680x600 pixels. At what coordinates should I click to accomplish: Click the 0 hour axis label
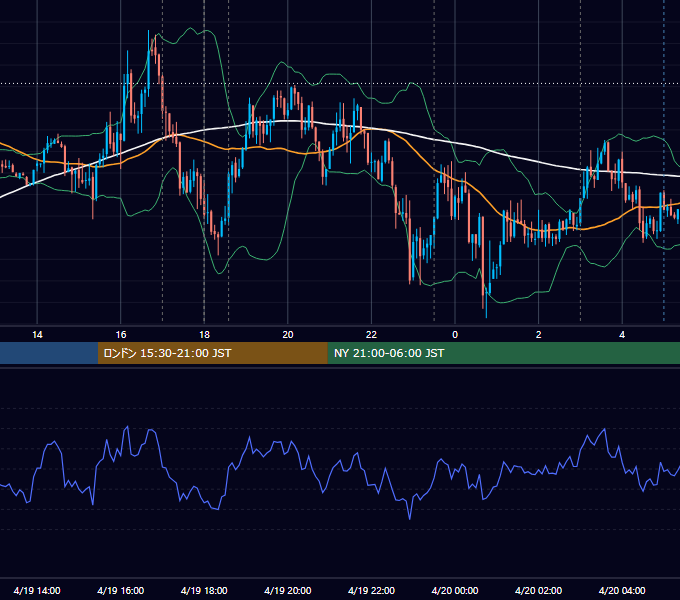pyautogui.click(x=455, y=335)
